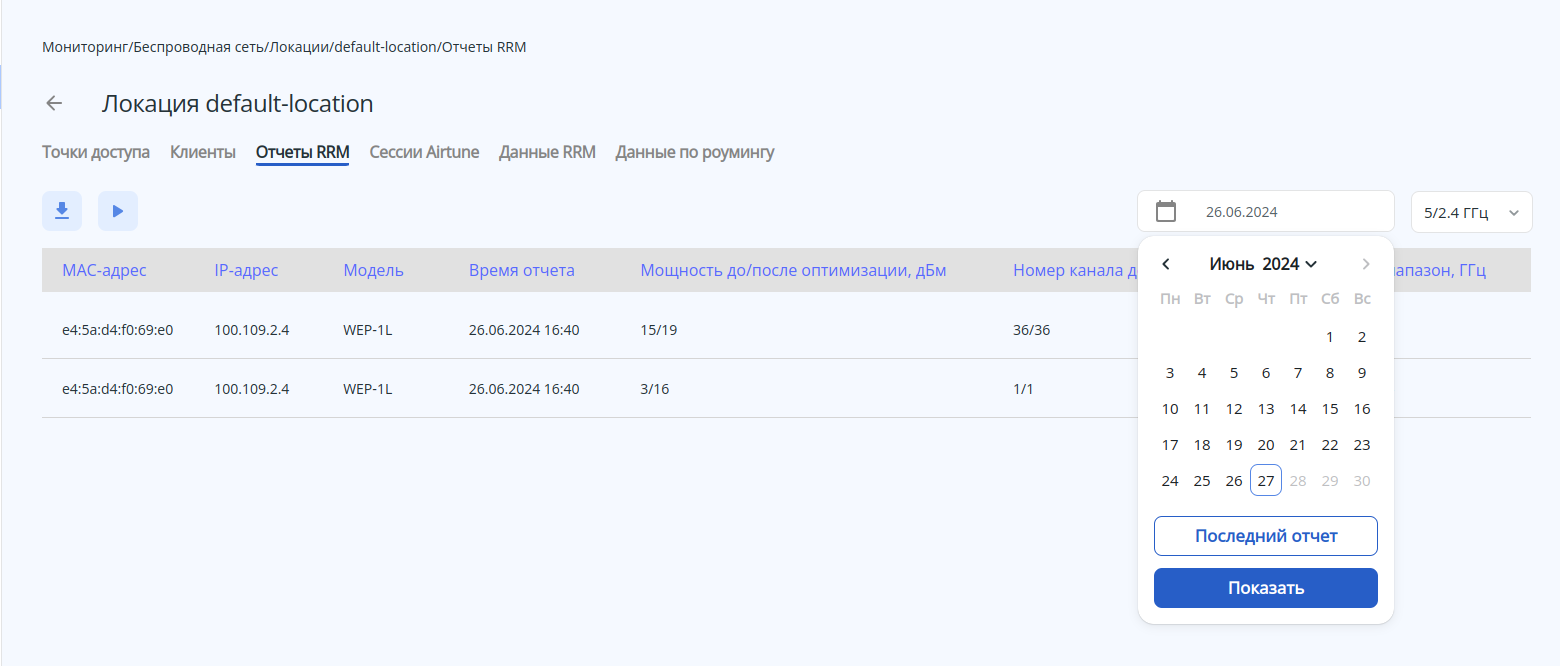Select the Сессии Airtune tab

(424, 152)
